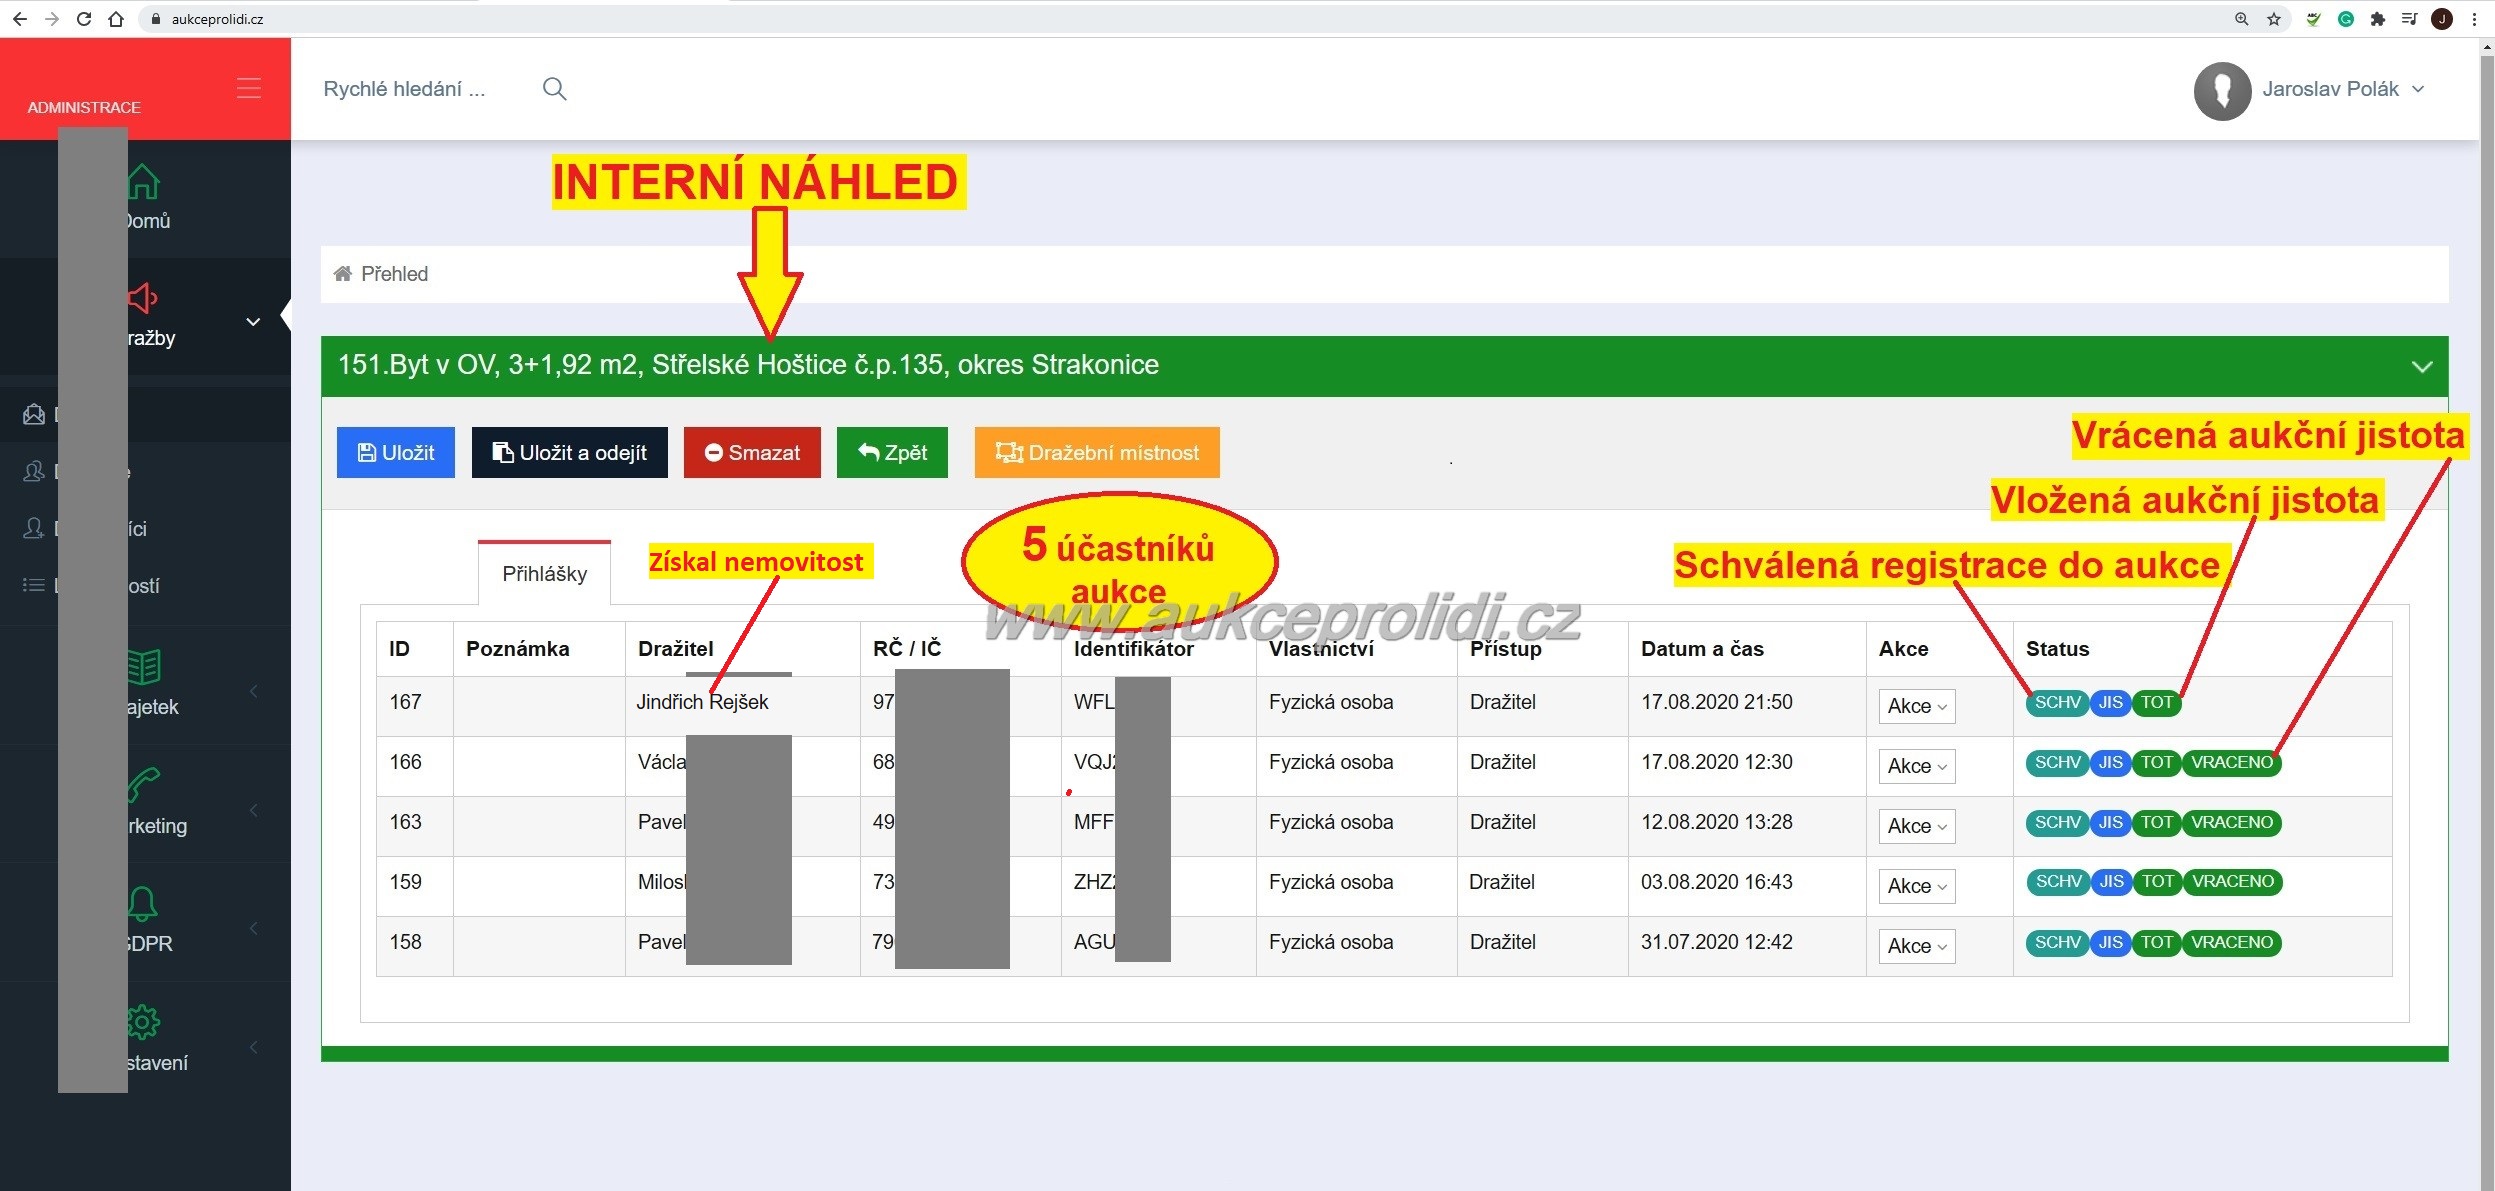This screenshot has width=2495, height=1191.
Task: Click VRACENO badge in row 163
Action: (2231, 822)
